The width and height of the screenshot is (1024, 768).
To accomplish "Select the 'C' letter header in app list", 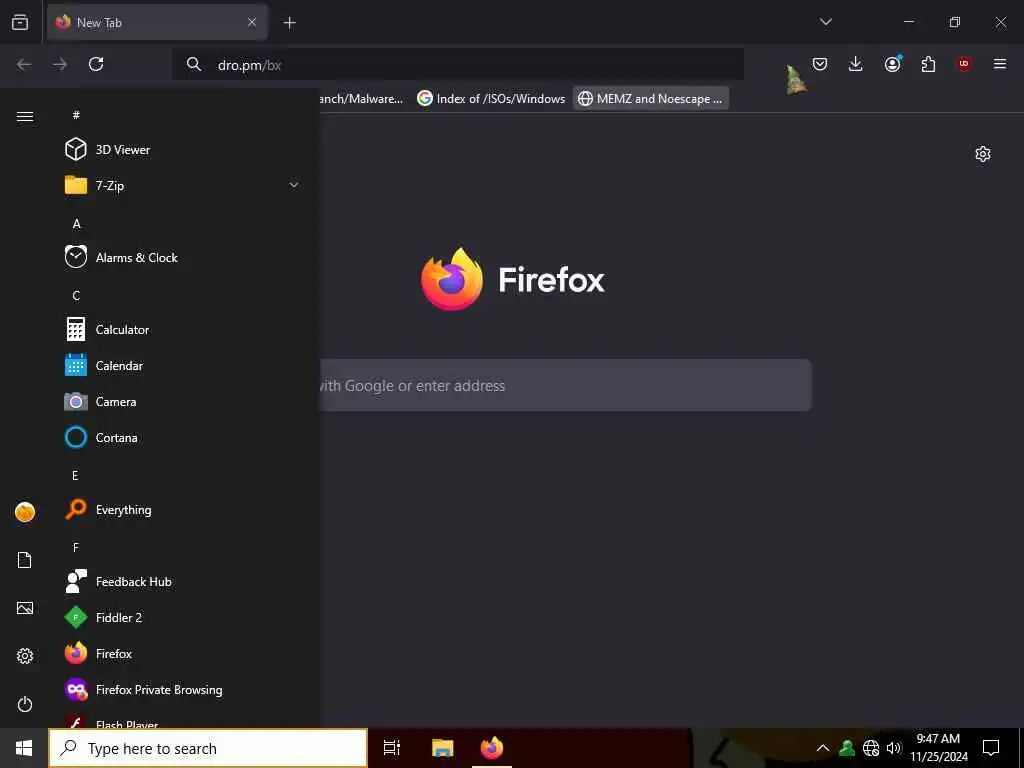I will coord(76,295).
